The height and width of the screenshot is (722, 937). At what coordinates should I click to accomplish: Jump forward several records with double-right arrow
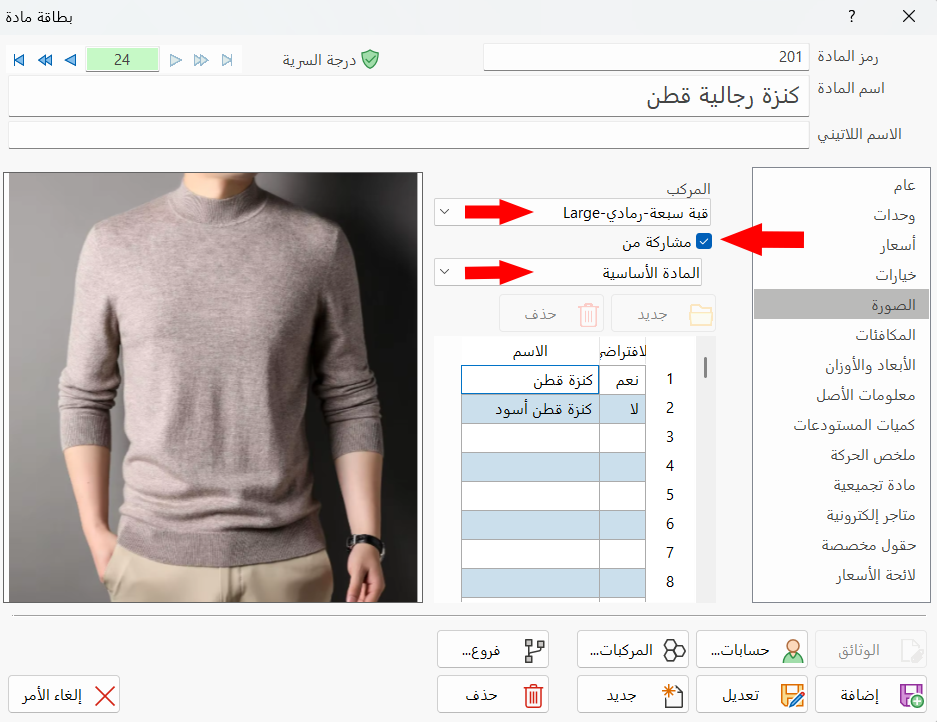(201, 60)
